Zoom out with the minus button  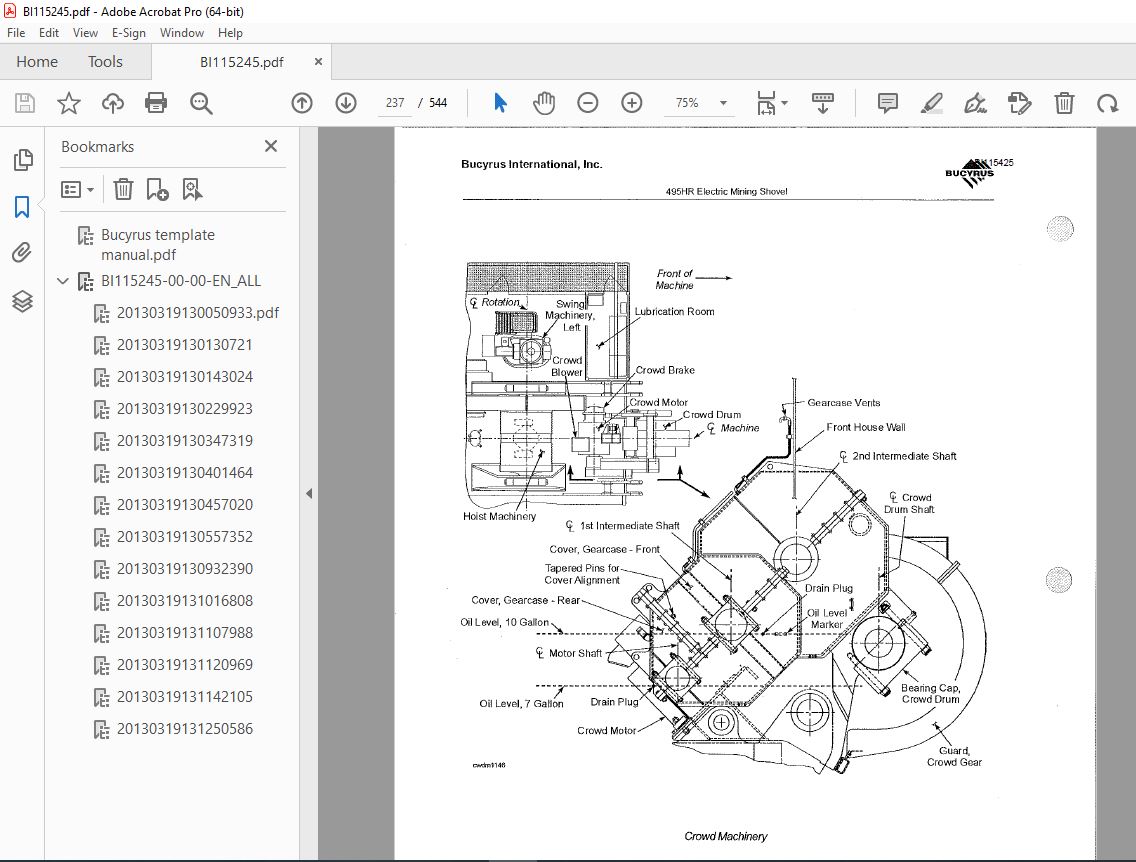(x=588, y=103)
